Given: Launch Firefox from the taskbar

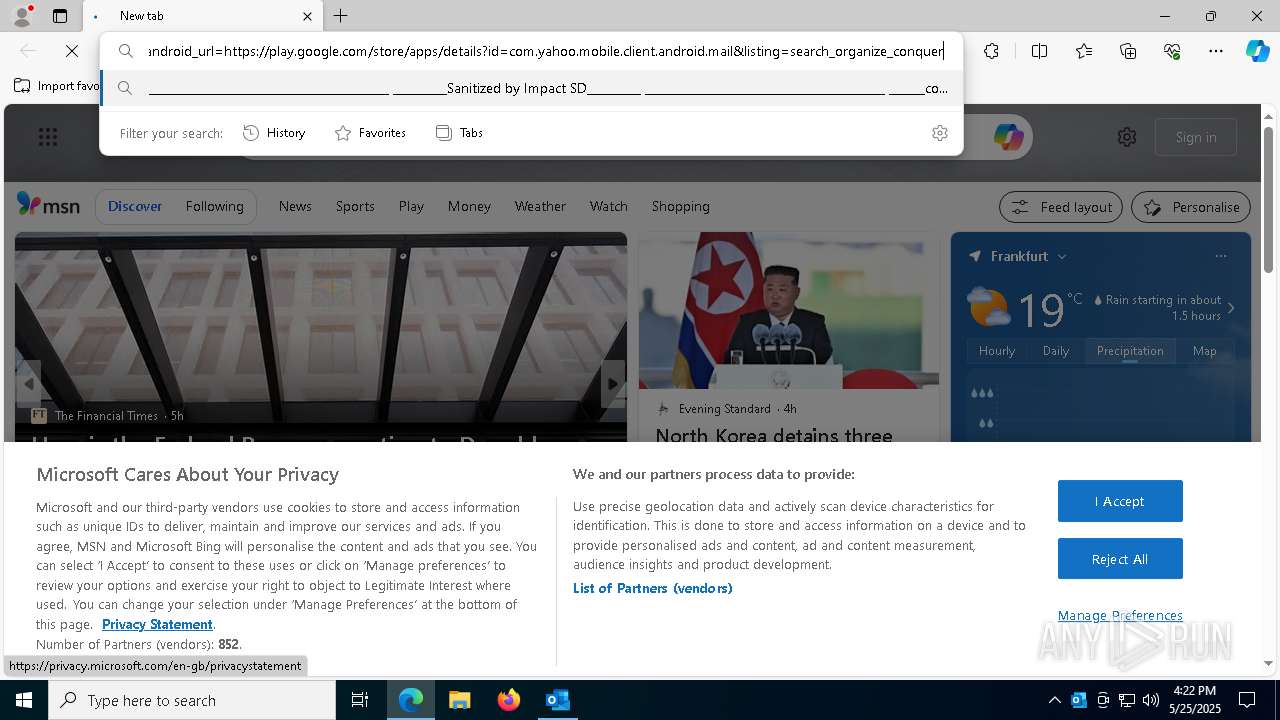Looking at the screenshot, I should pyautogui.click(x=508, y=700).
